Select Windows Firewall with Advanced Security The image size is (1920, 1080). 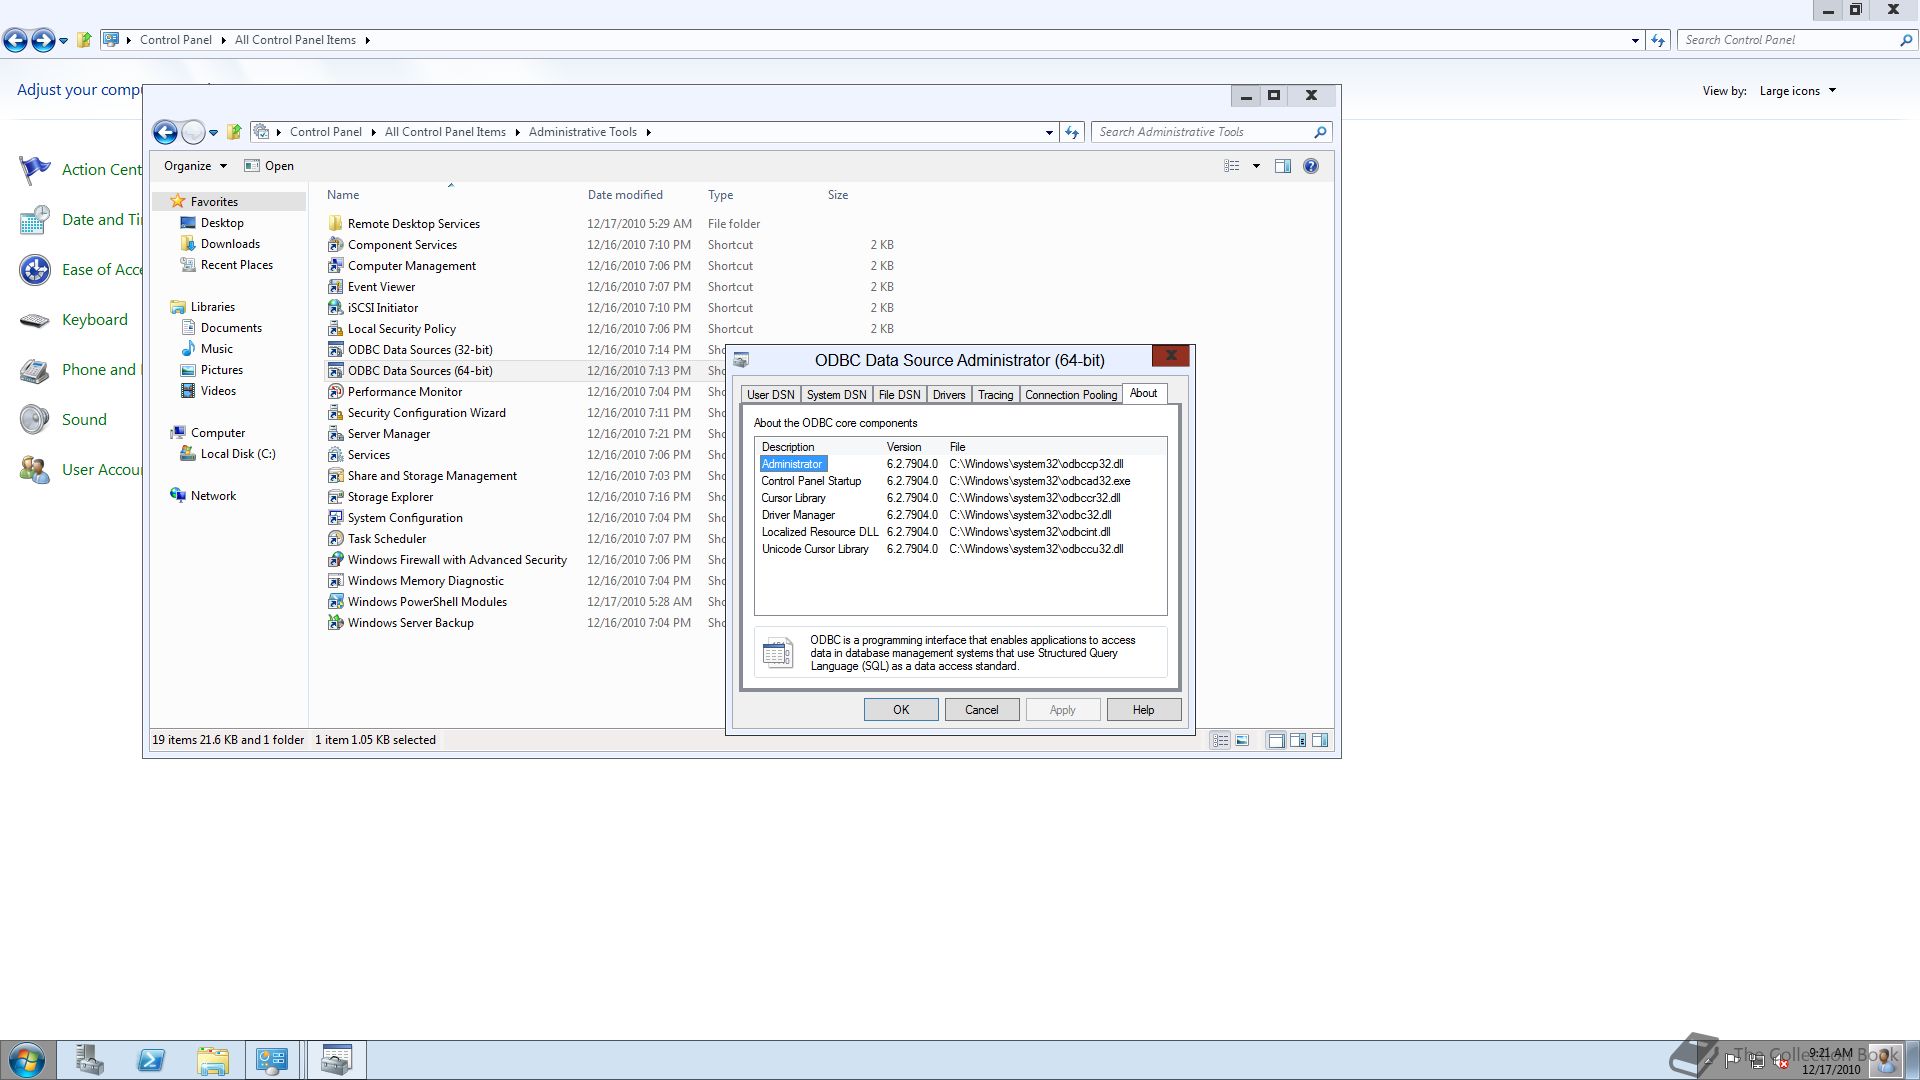click(x=457, y=560)
